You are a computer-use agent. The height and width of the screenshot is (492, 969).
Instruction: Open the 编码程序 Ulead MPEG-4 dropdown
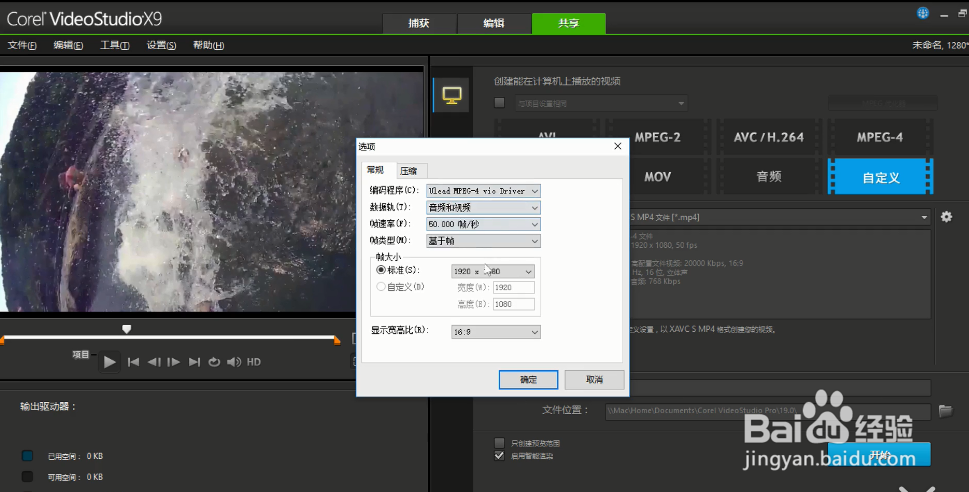483,191
